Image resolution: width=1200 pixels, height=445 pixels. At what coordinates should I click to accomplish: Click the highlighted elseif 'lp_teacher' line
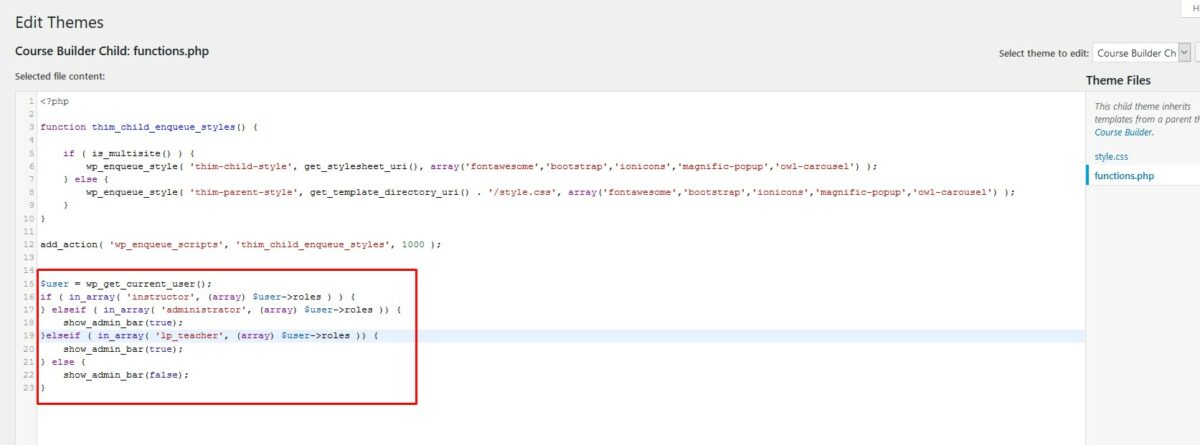click(209, 336)
